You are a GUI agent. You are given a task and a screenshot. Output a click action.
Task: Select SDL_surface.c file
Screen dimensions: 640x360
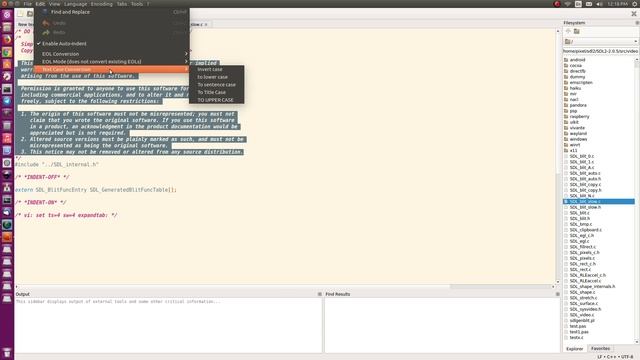point(584,304)
